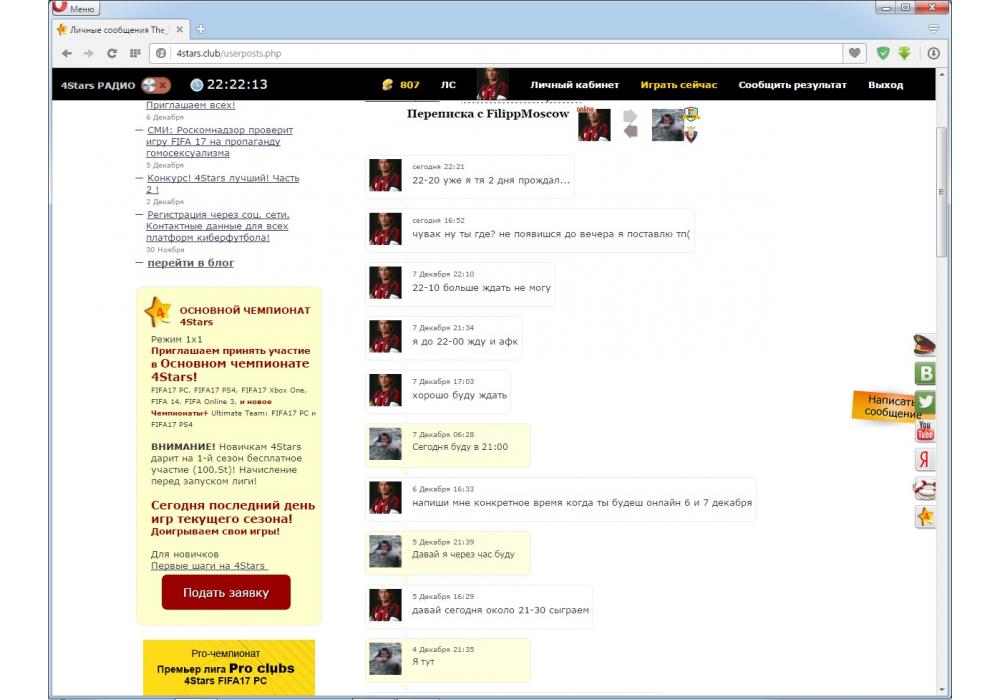Go forward with the browser arrow
Screen dimensions: 1000x700
[89, 54]
